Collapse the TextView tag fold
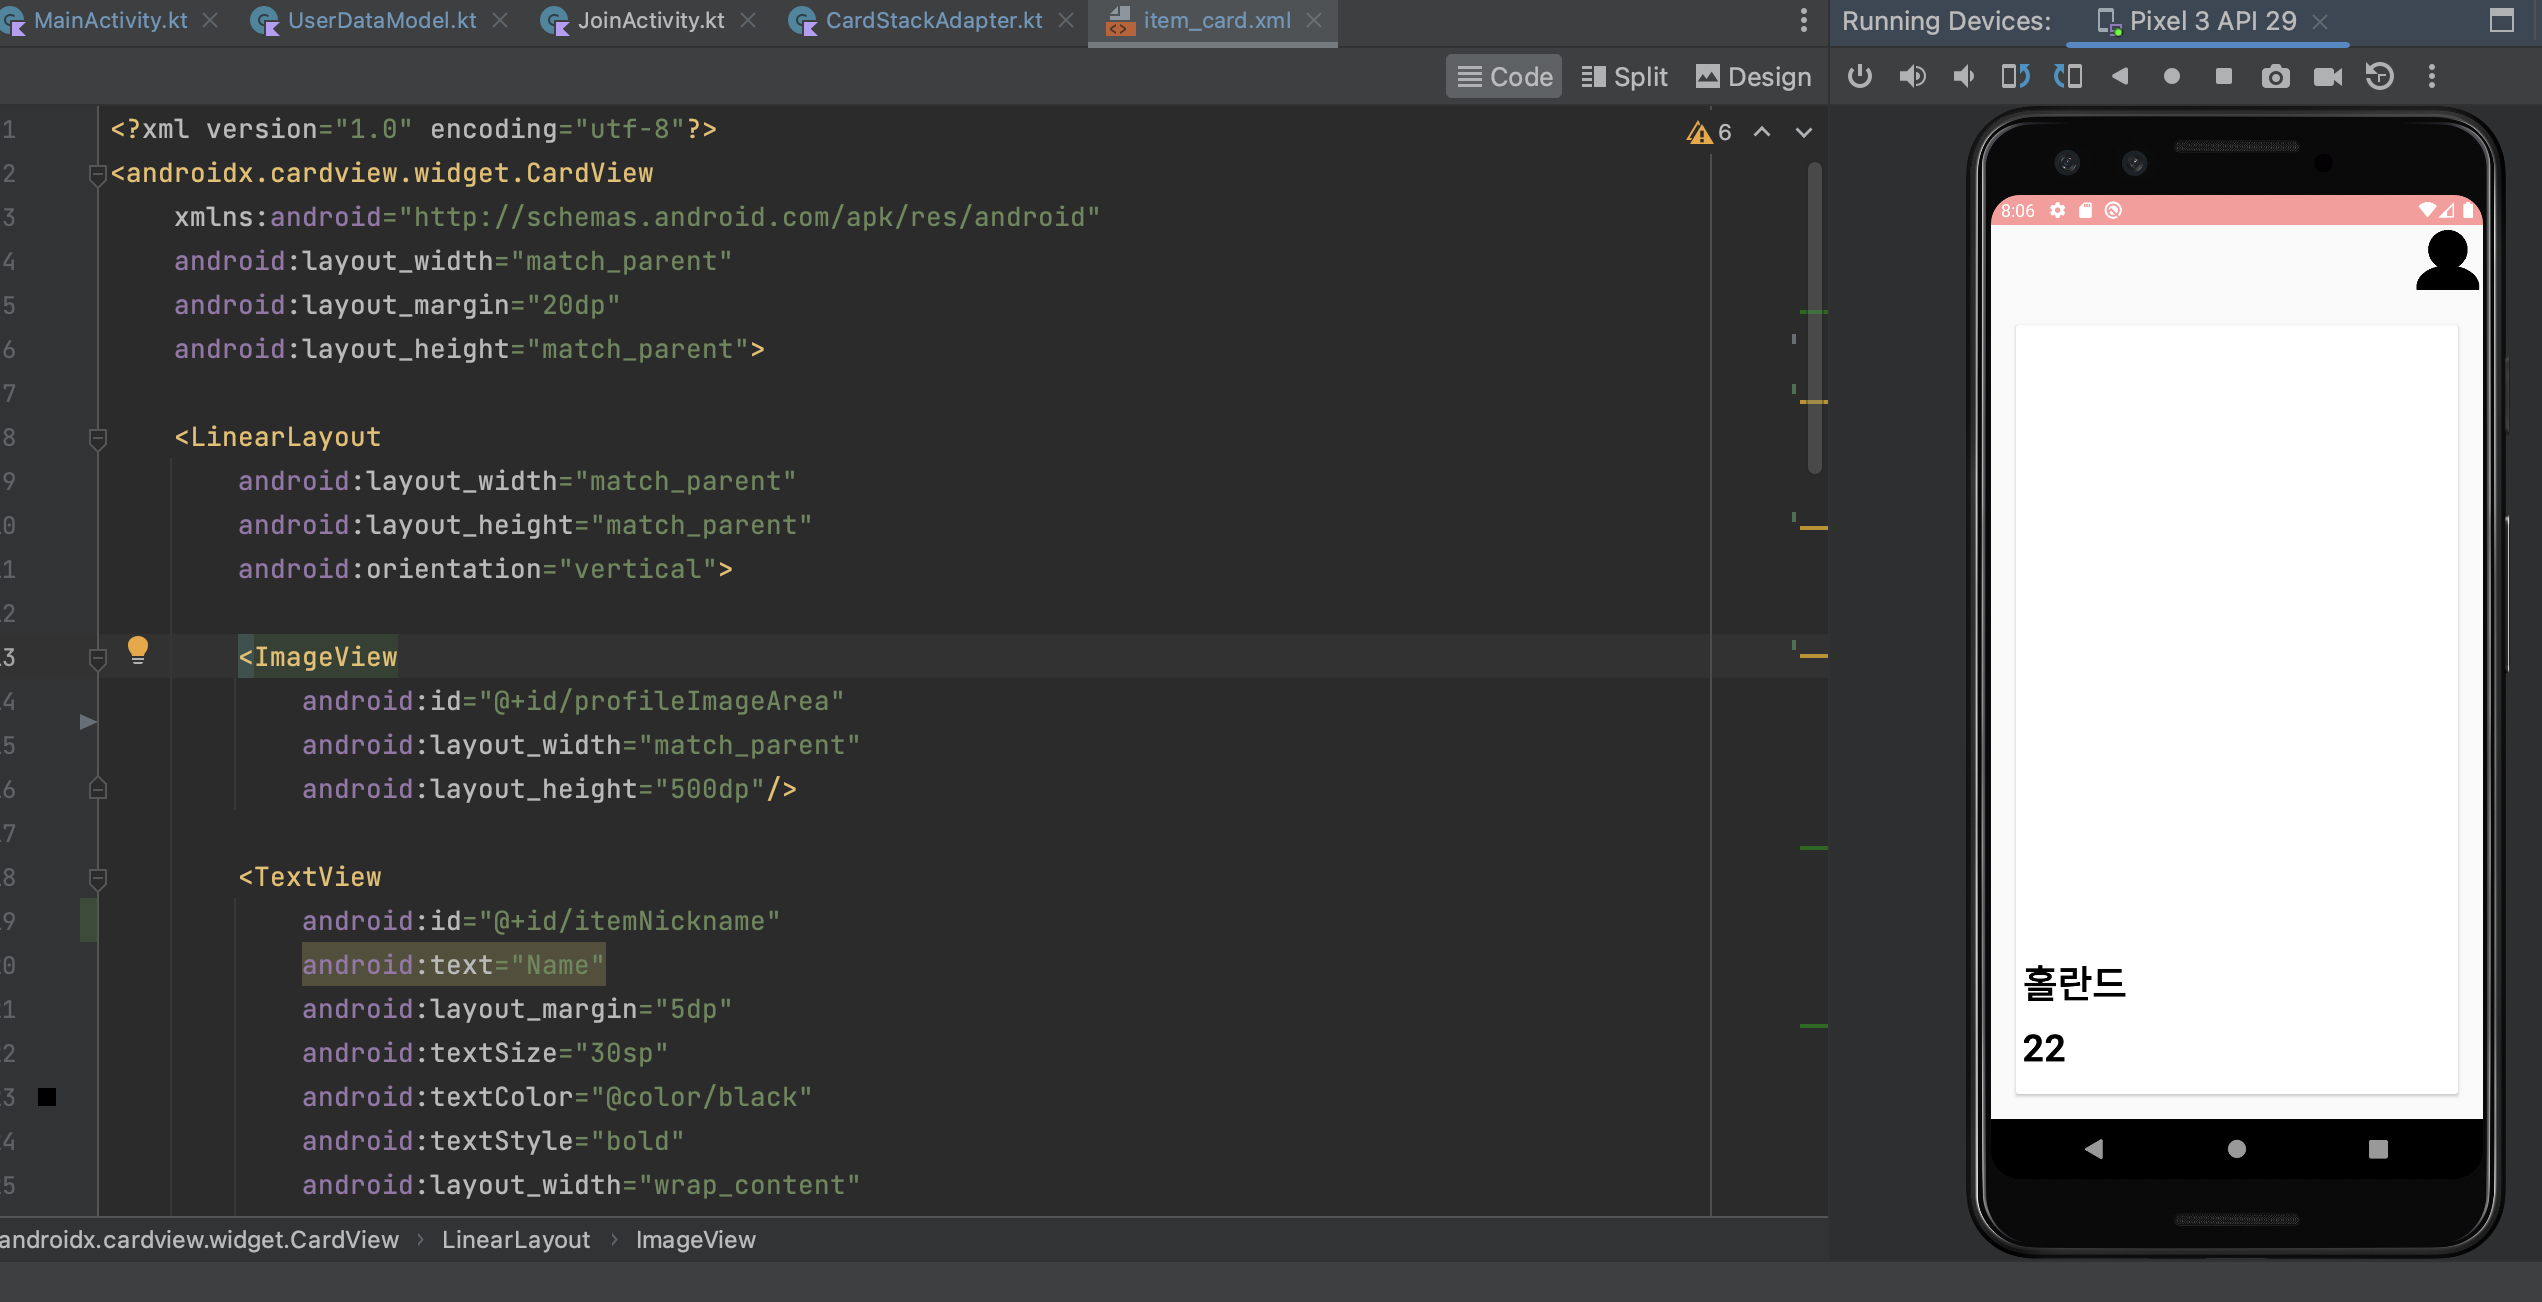This screenshot has height=1302, width=2542. click(x=98, y=878)
